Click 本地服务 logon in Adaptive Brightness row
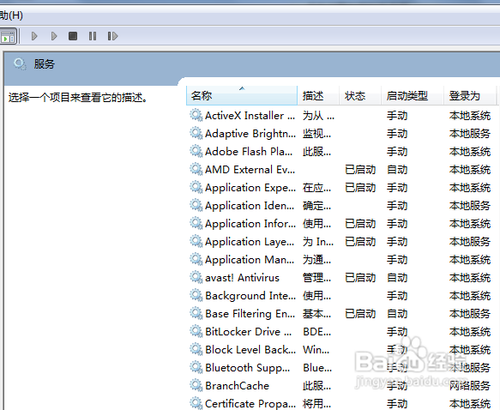This screenshot has width=500, height=410. pos(470,134)
